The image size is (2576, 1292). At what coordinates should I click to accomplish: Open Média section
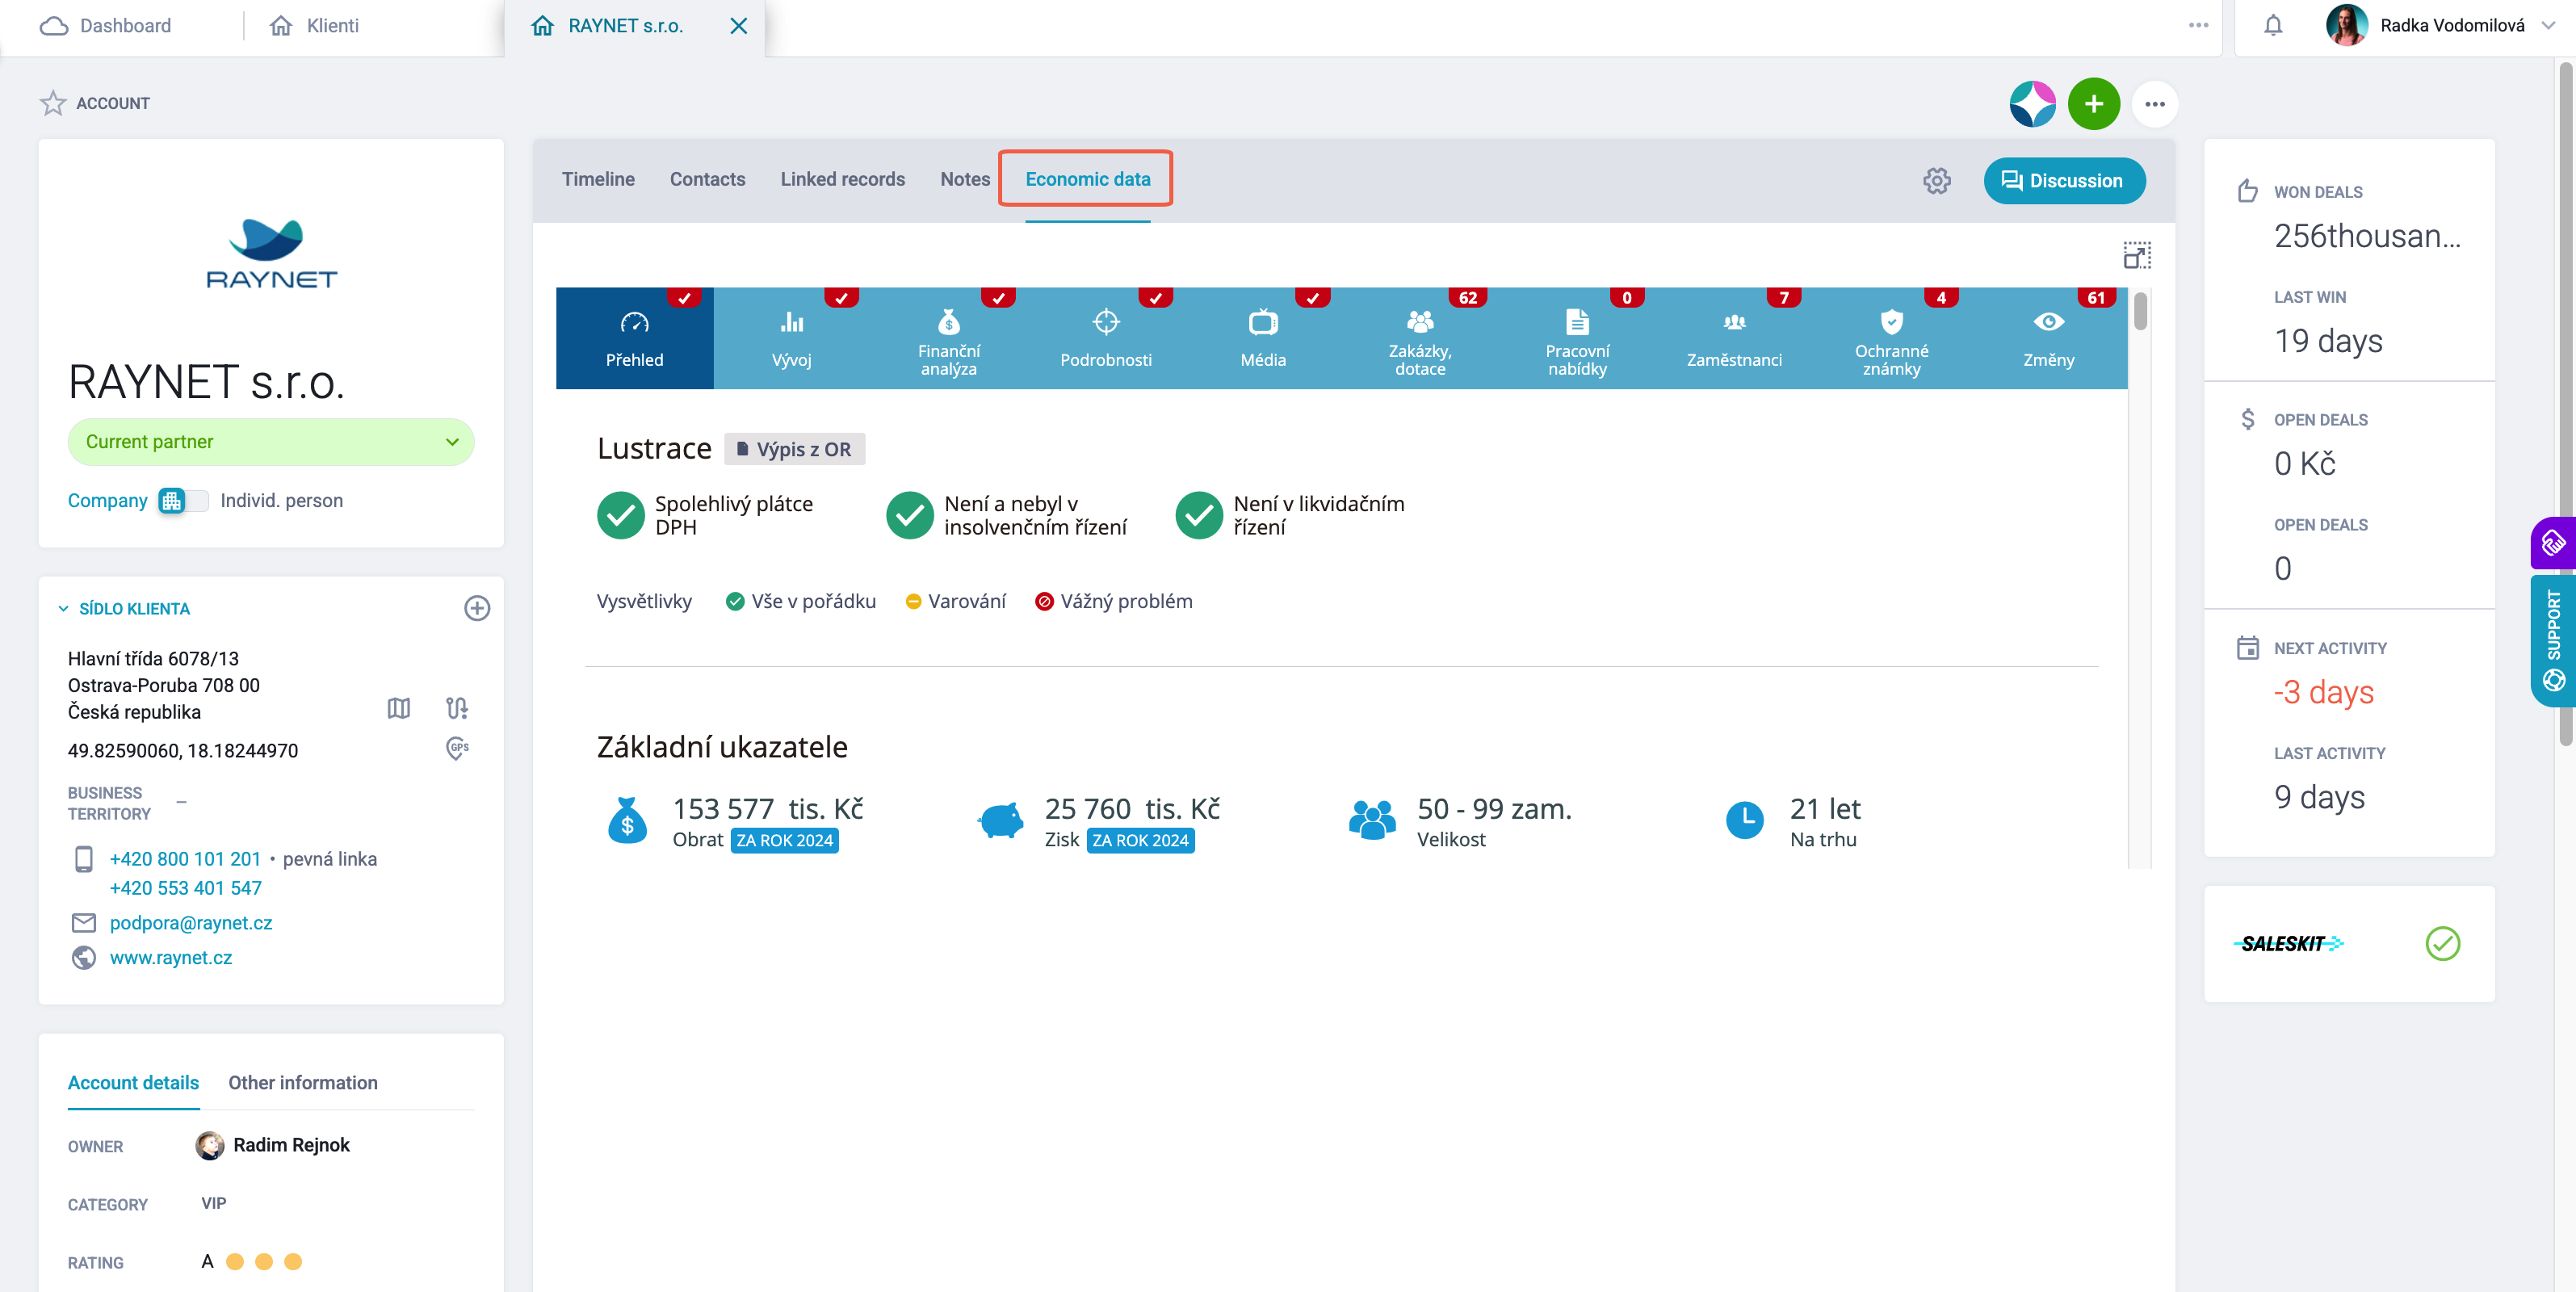click(1263, 338)
